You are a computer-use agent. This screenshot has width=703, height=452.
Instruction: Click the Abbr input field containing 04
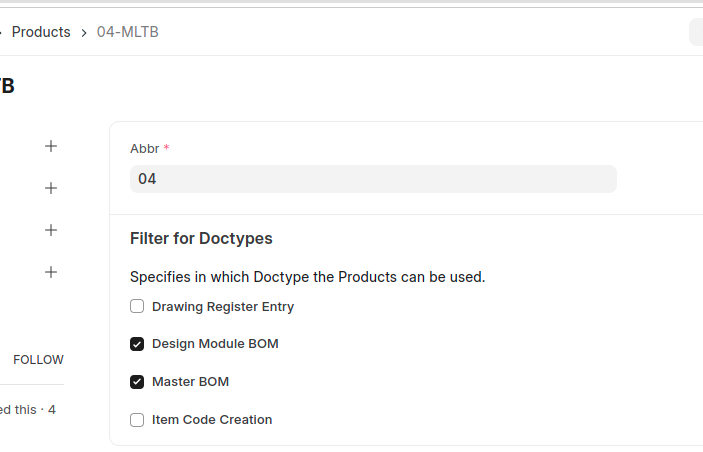point(372,179)
